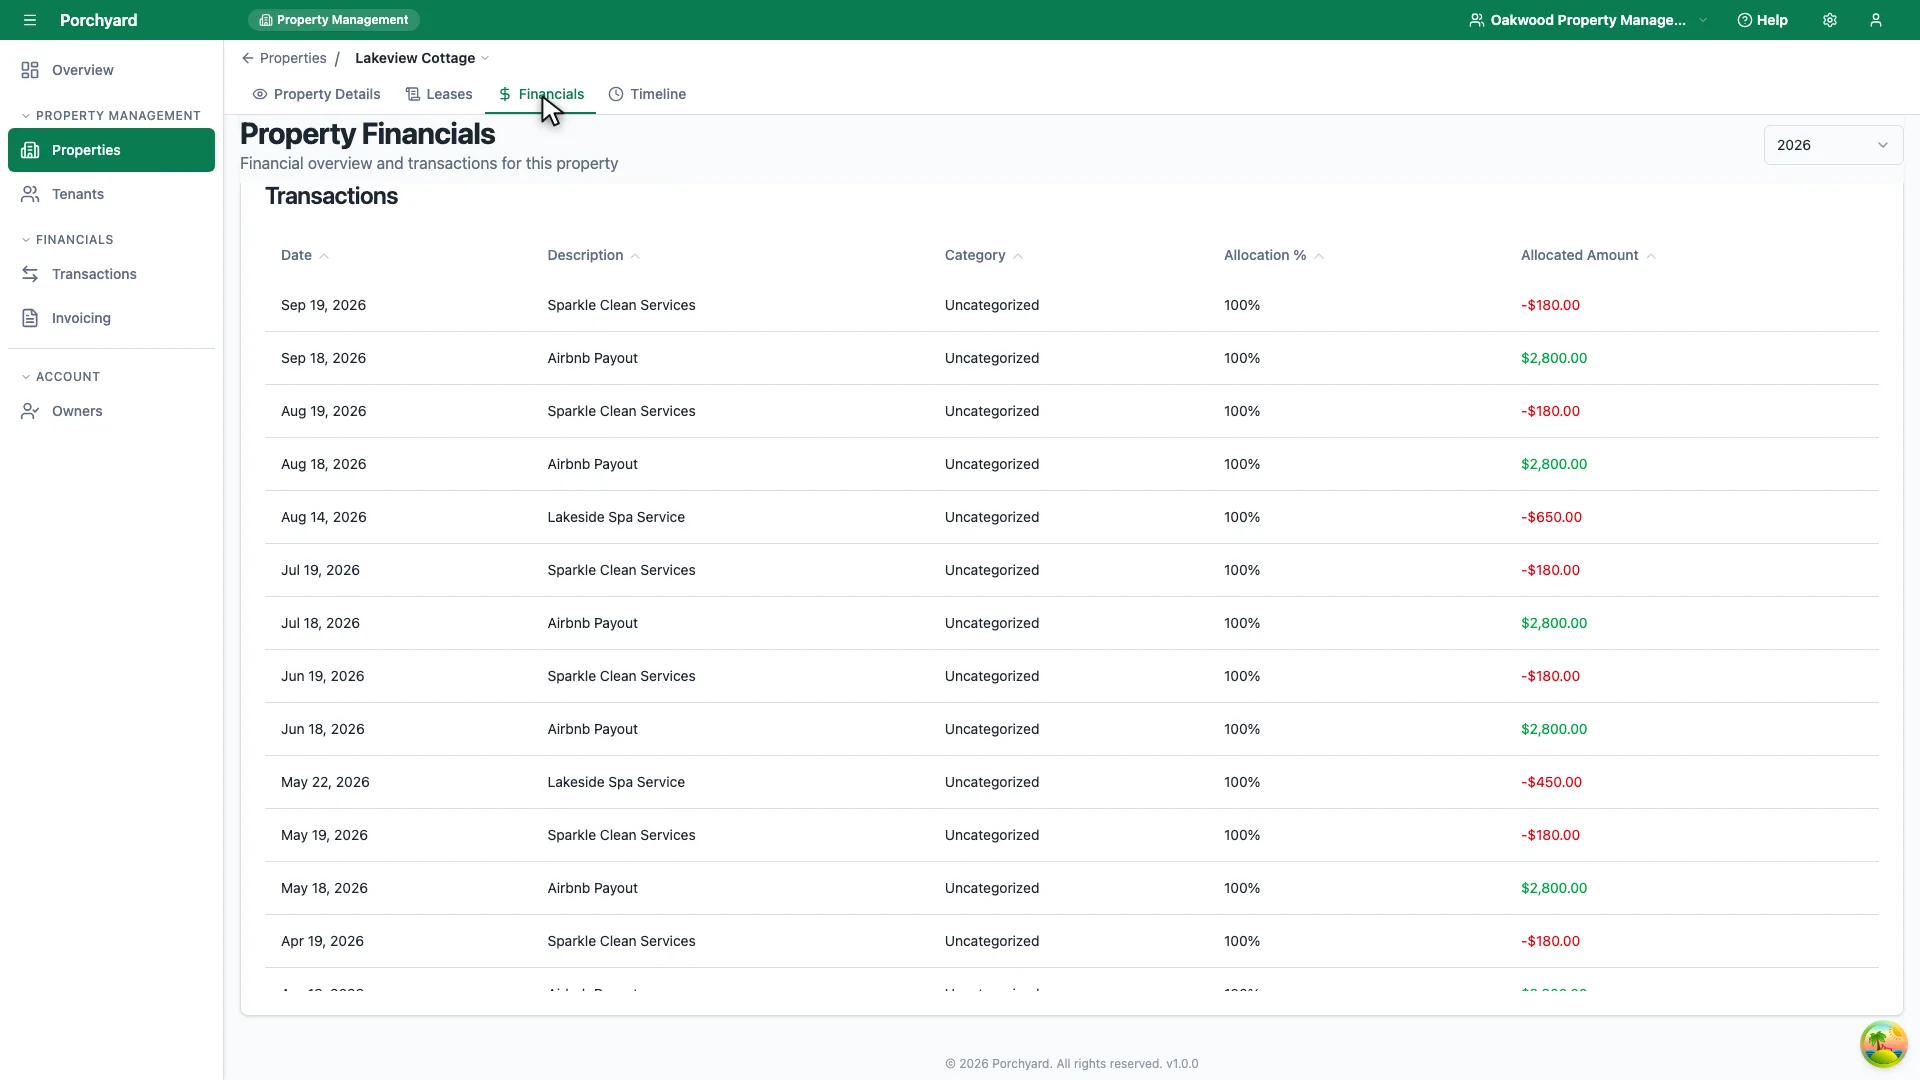Viewport: 1920px width, 1080px height.
Task: Collapse the FINANCIALS sidebar section
Action: [68, 240]
